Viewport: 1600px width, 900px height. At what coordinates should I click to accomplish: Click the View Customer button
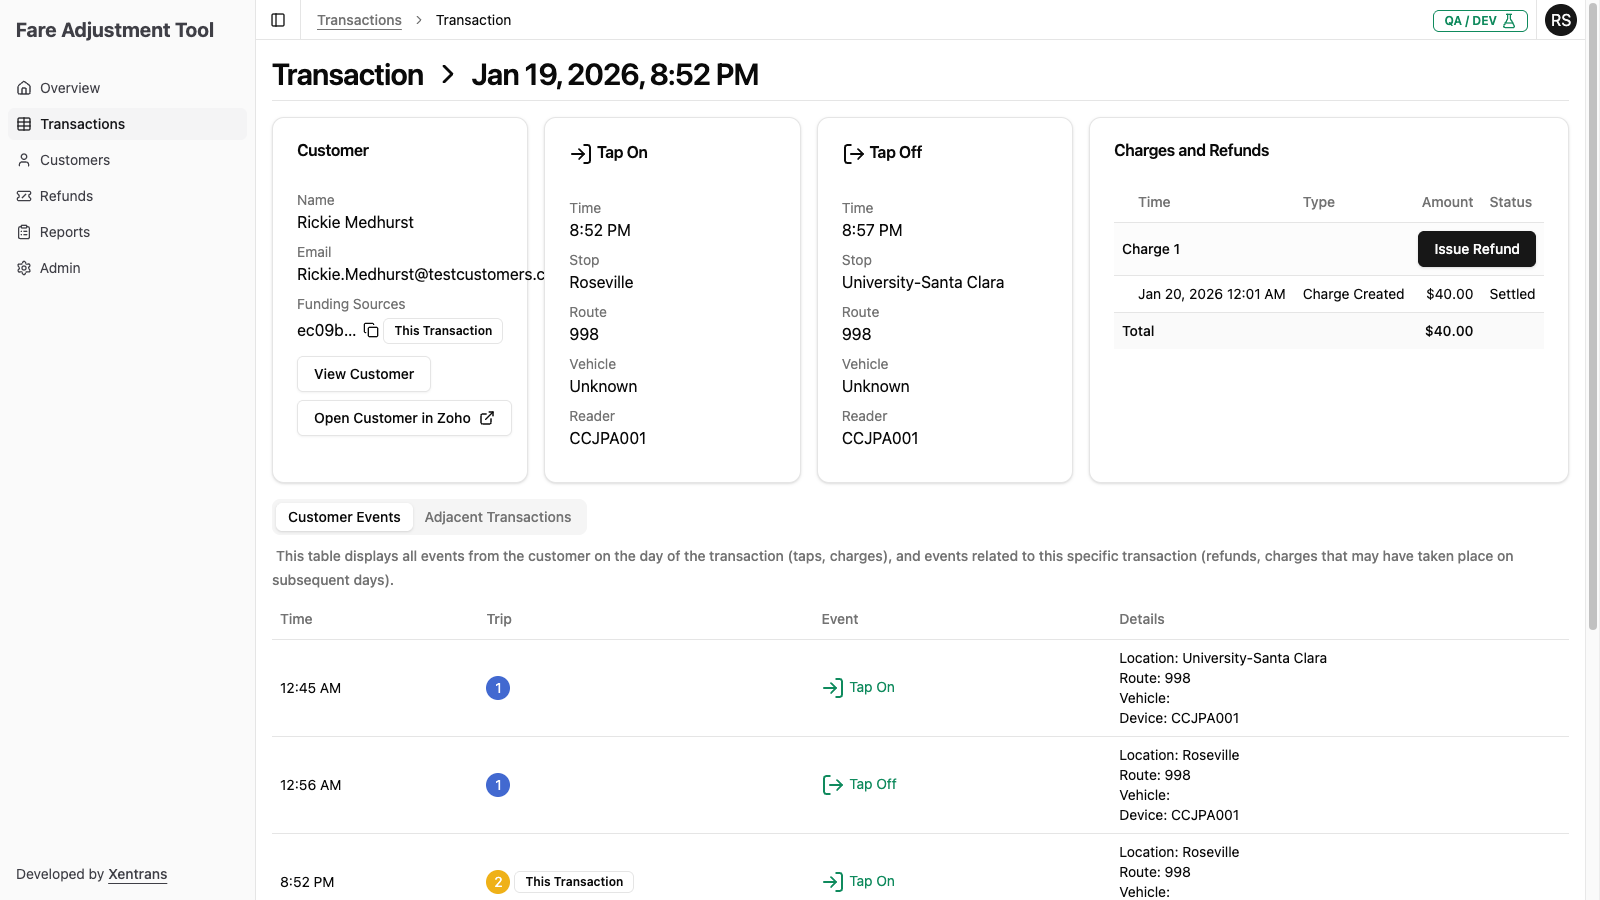pos(363,374)
